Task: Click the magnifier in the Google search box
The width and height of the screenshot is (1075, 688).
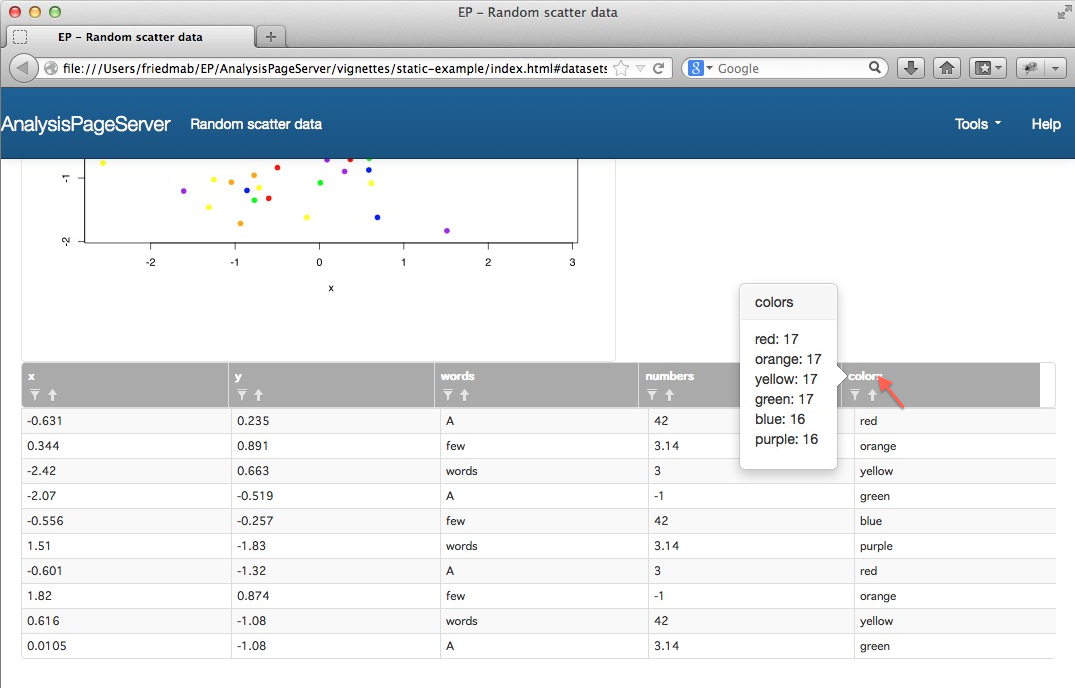Action: pos(874,68)
